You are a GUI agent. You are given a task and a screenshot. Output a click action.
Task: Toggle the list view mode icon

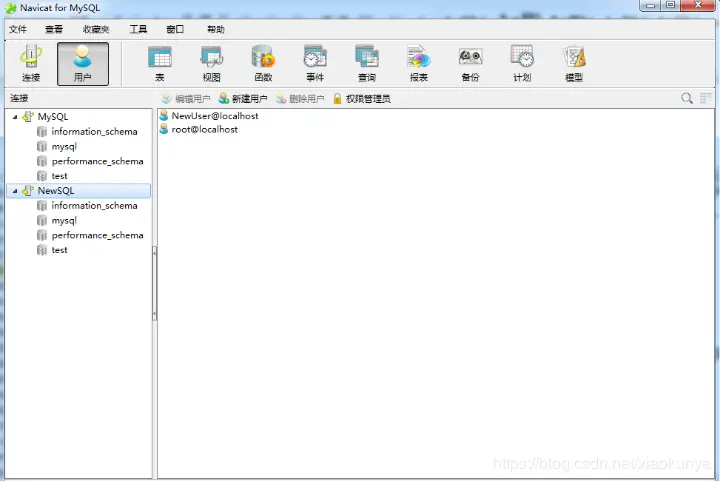(x=705, y=98)
